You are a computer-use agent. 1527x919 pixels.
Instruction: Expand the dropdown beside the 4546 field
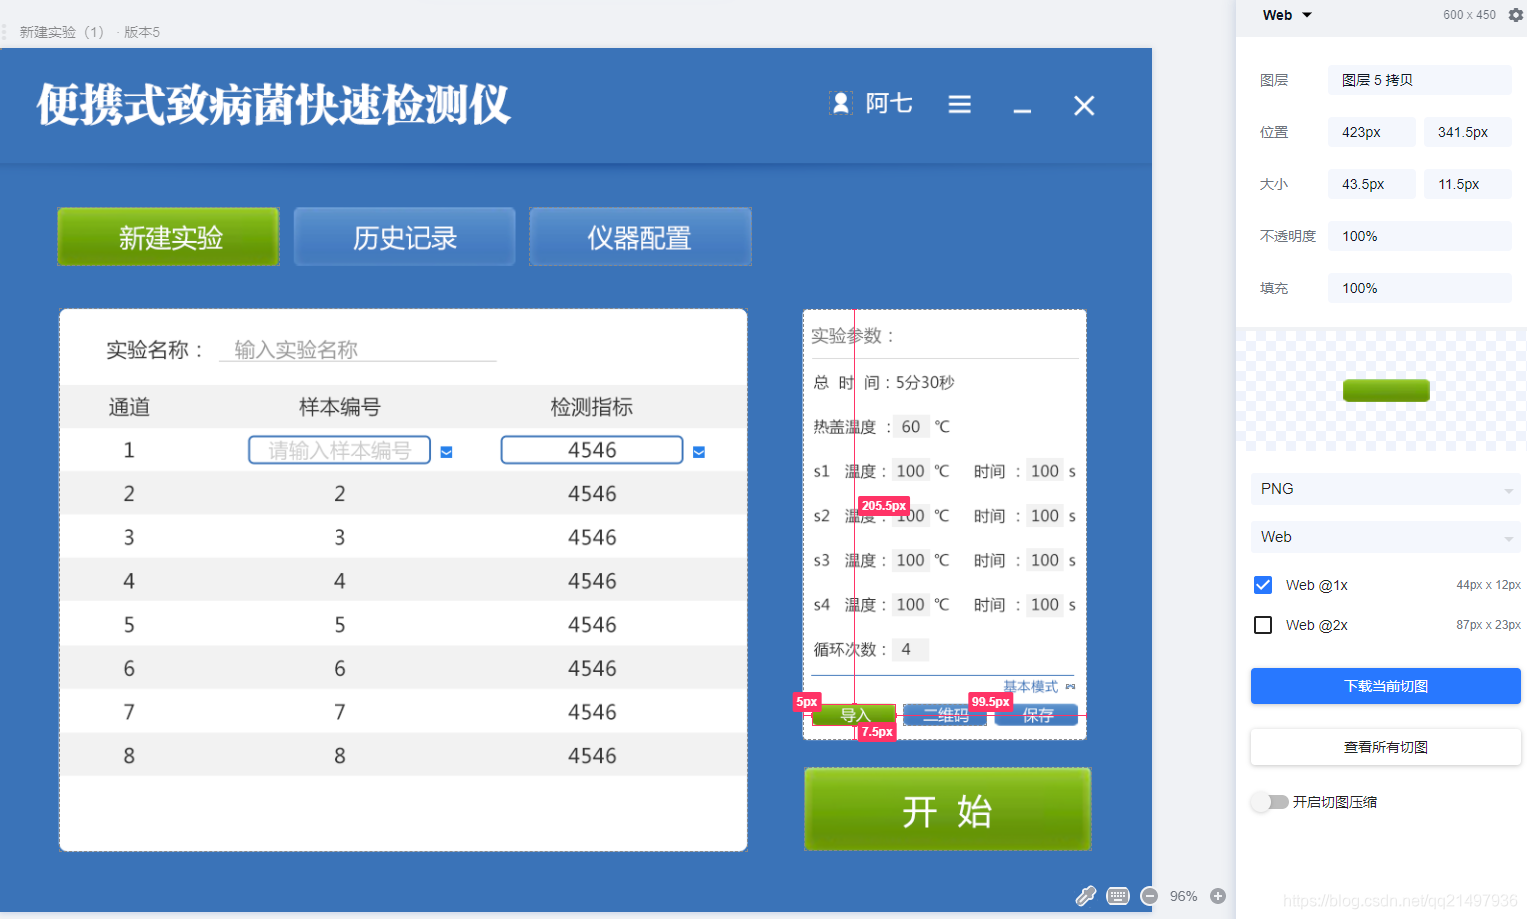coord(698,451)
